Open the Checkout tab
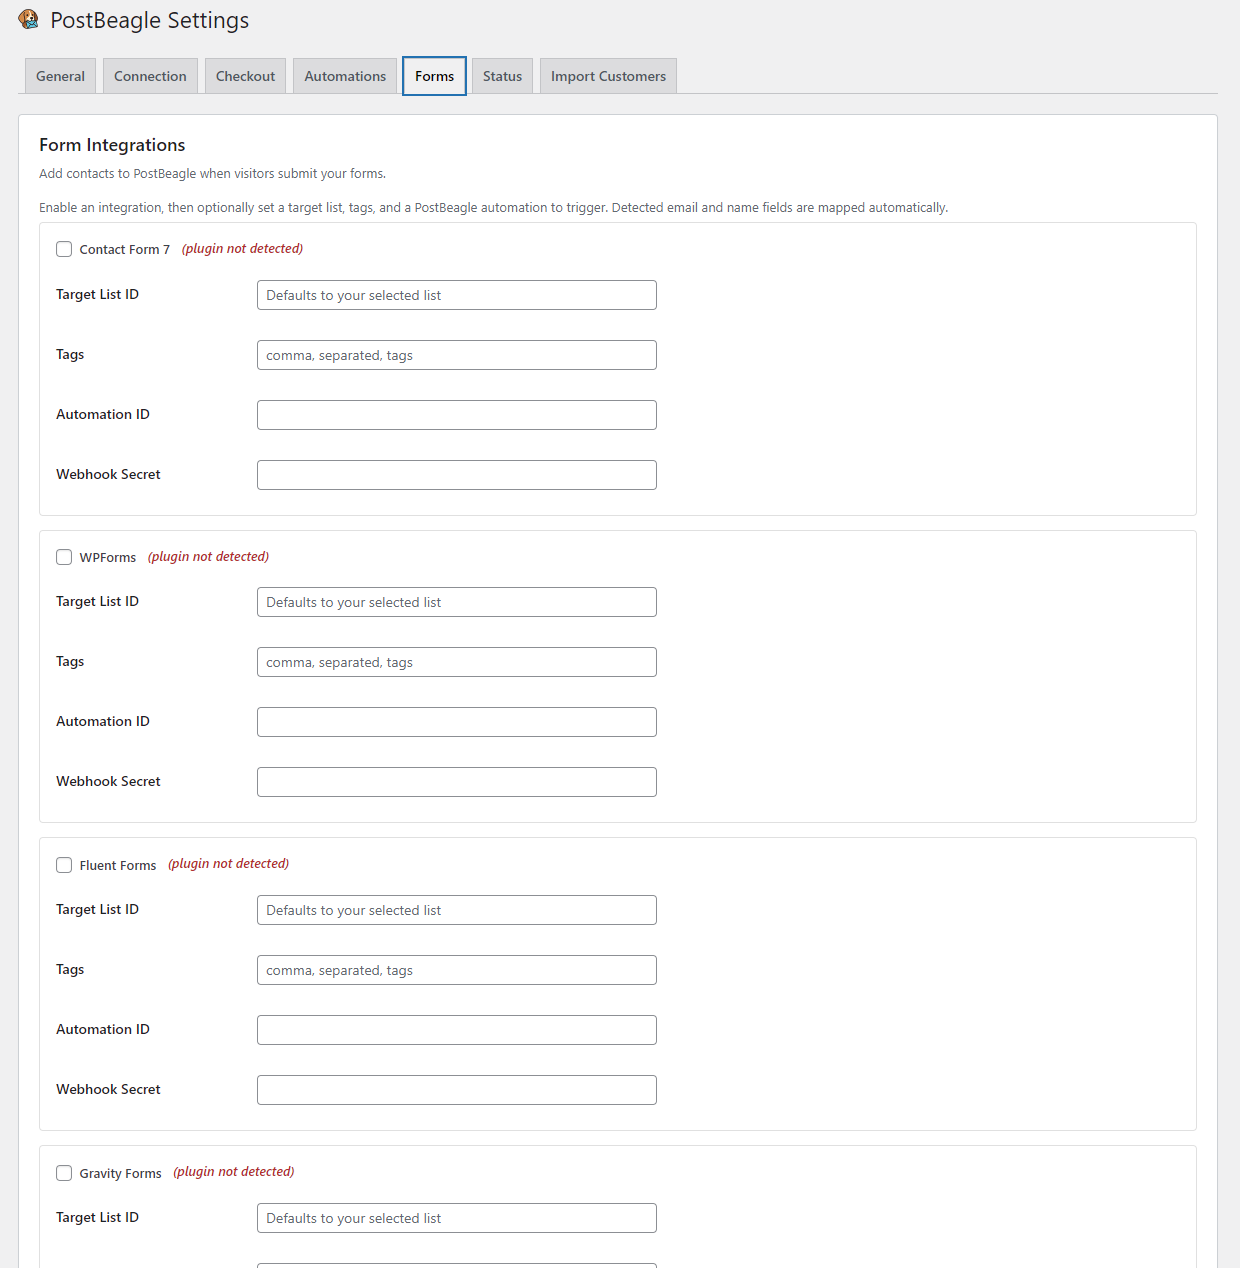This screenshot has width=1240, height=1268. pos(245,76)
